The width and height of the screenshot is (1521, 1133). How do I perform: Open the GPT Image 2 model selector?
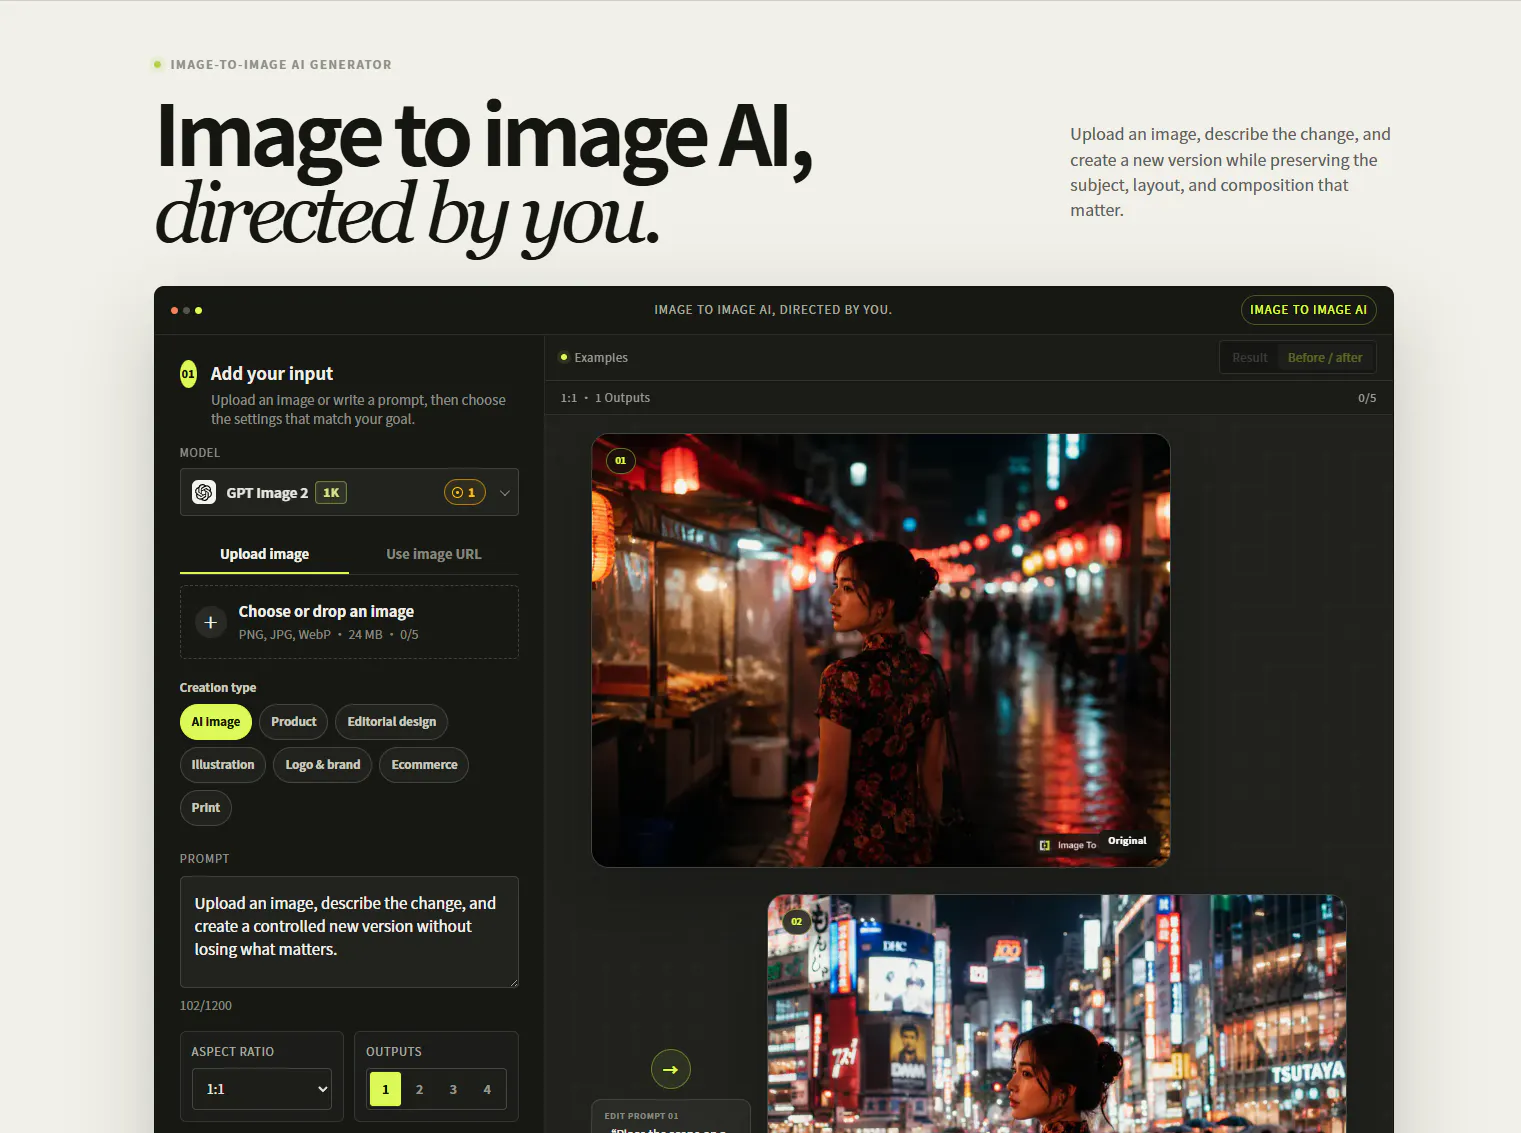[x=349, y=492]
